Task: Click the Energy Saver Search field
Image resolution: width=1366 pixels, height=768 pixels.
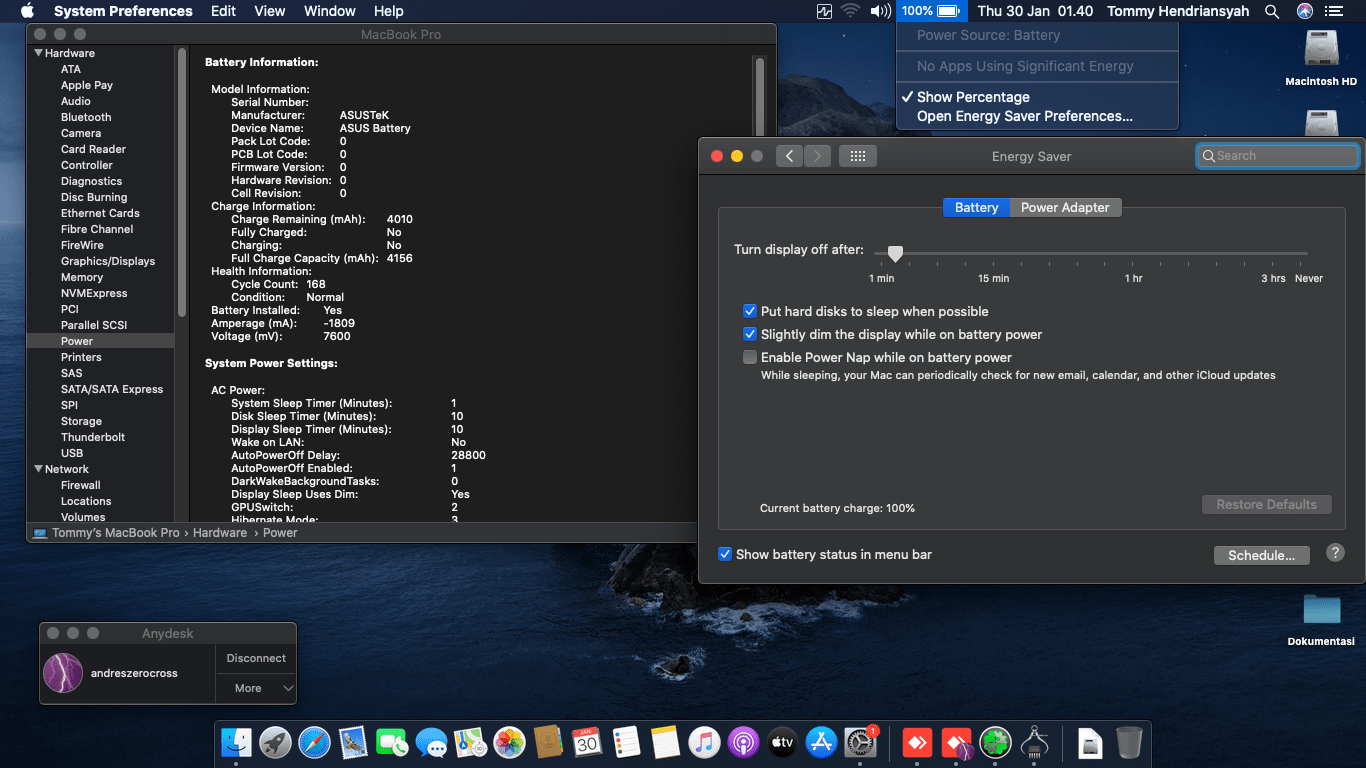Action: click(1278, 156)
